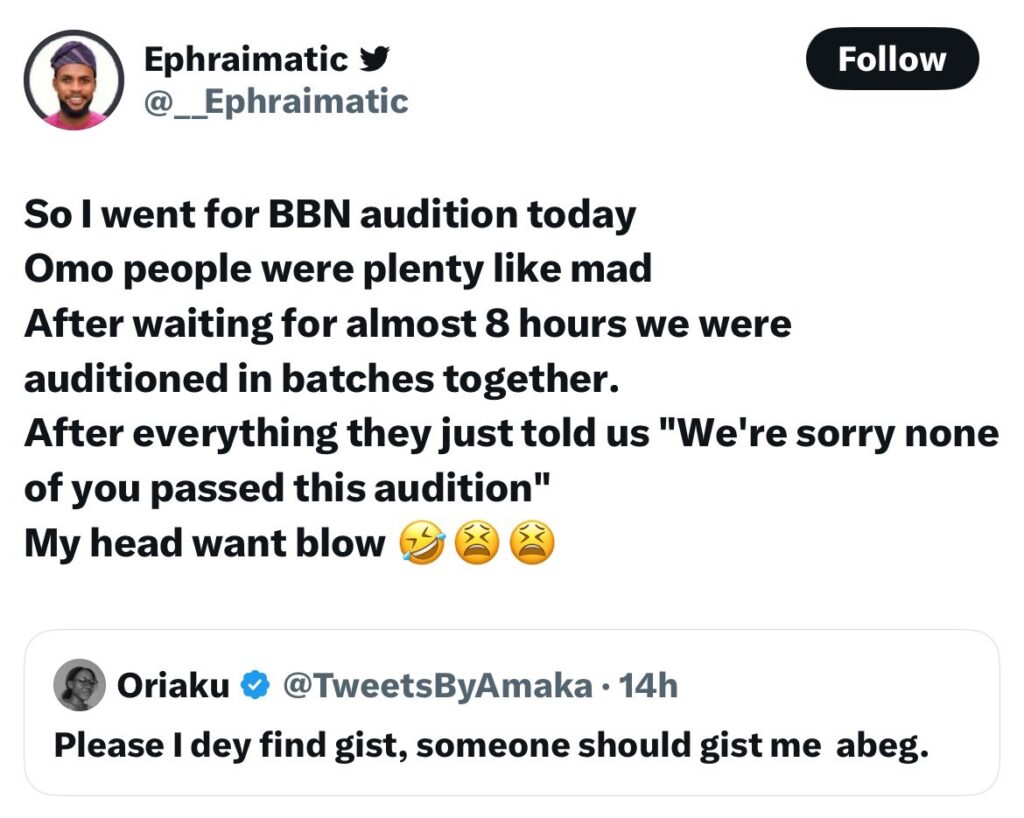1024x818 pixels.
Task: Click the 'After waiting for almost 8 hours' line
Action: [x=408, y=324]
